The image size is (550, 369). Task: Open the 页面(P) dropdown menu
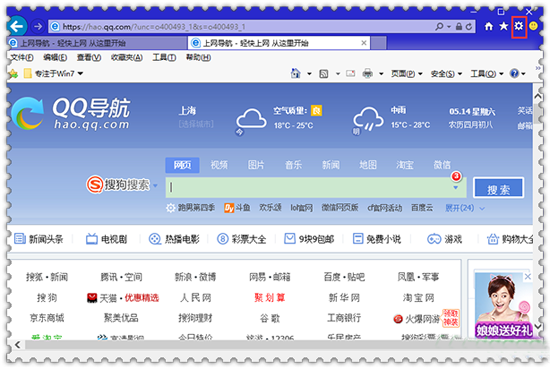[x=407, y=74]
